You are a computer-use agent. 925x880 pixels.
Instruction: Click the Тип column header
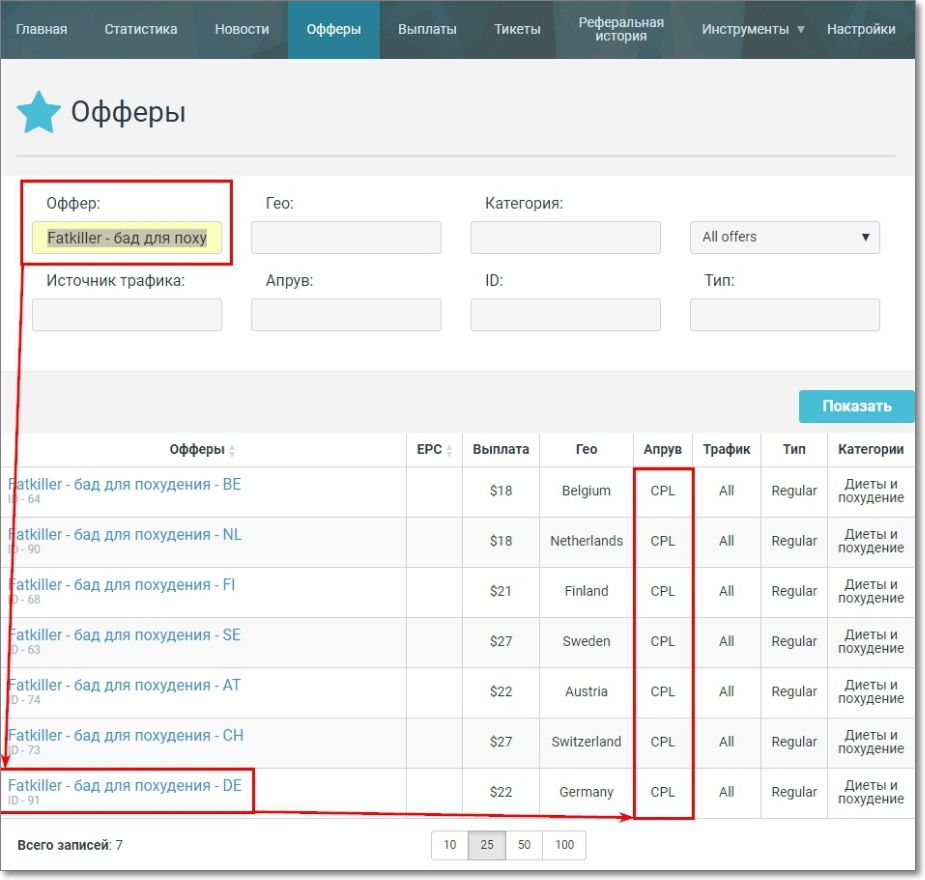coord(794,449)
